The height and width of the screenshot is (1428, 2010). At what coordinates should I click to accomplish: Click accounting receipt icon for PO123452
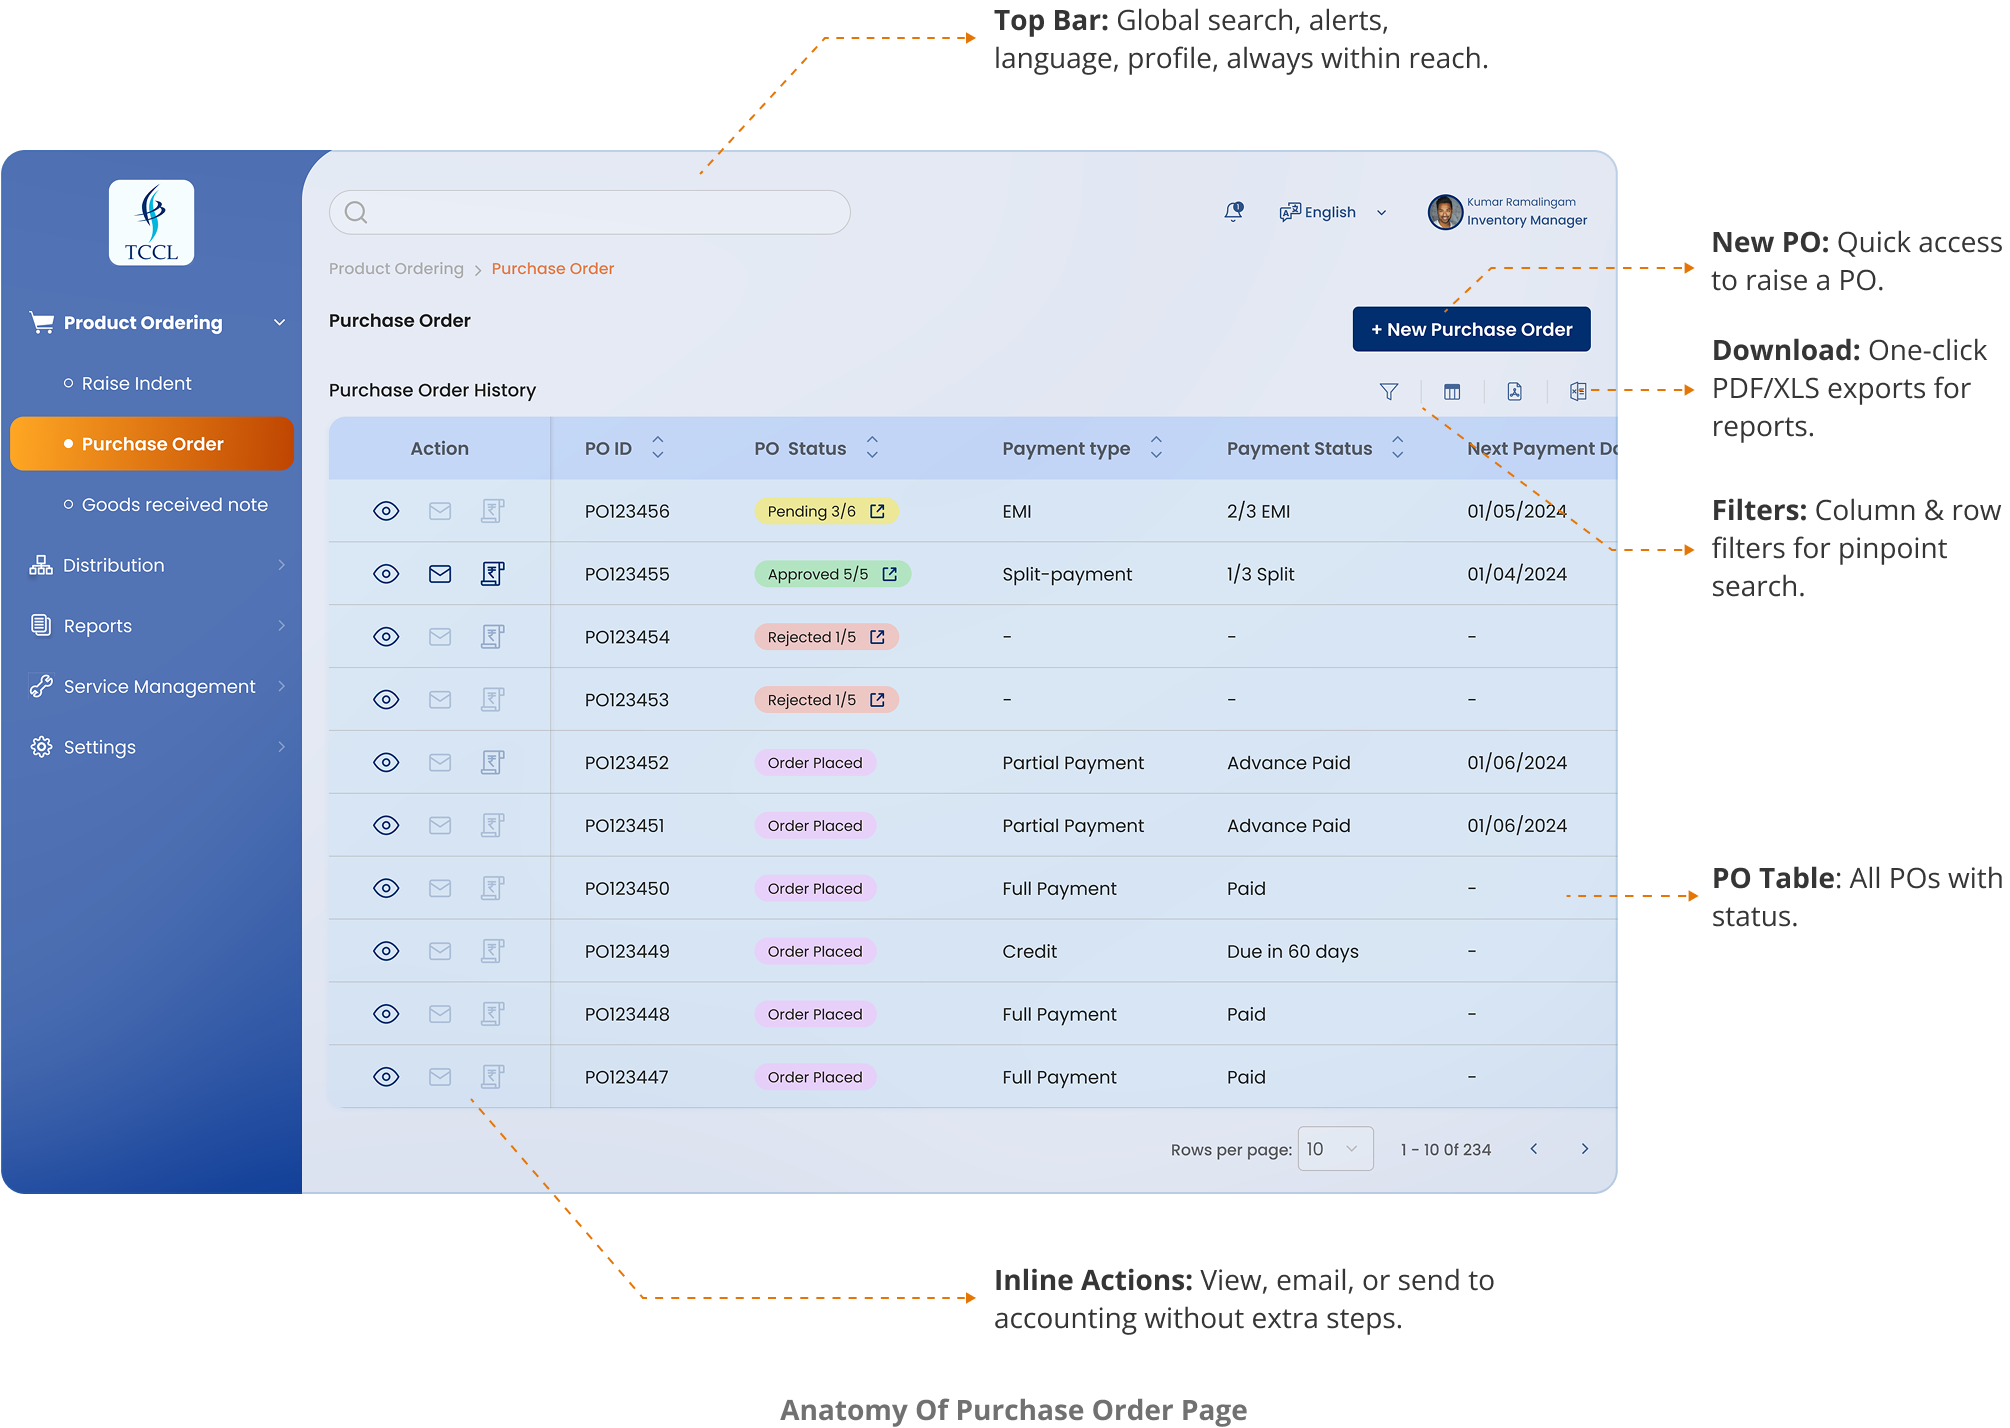tap(492, 763)
